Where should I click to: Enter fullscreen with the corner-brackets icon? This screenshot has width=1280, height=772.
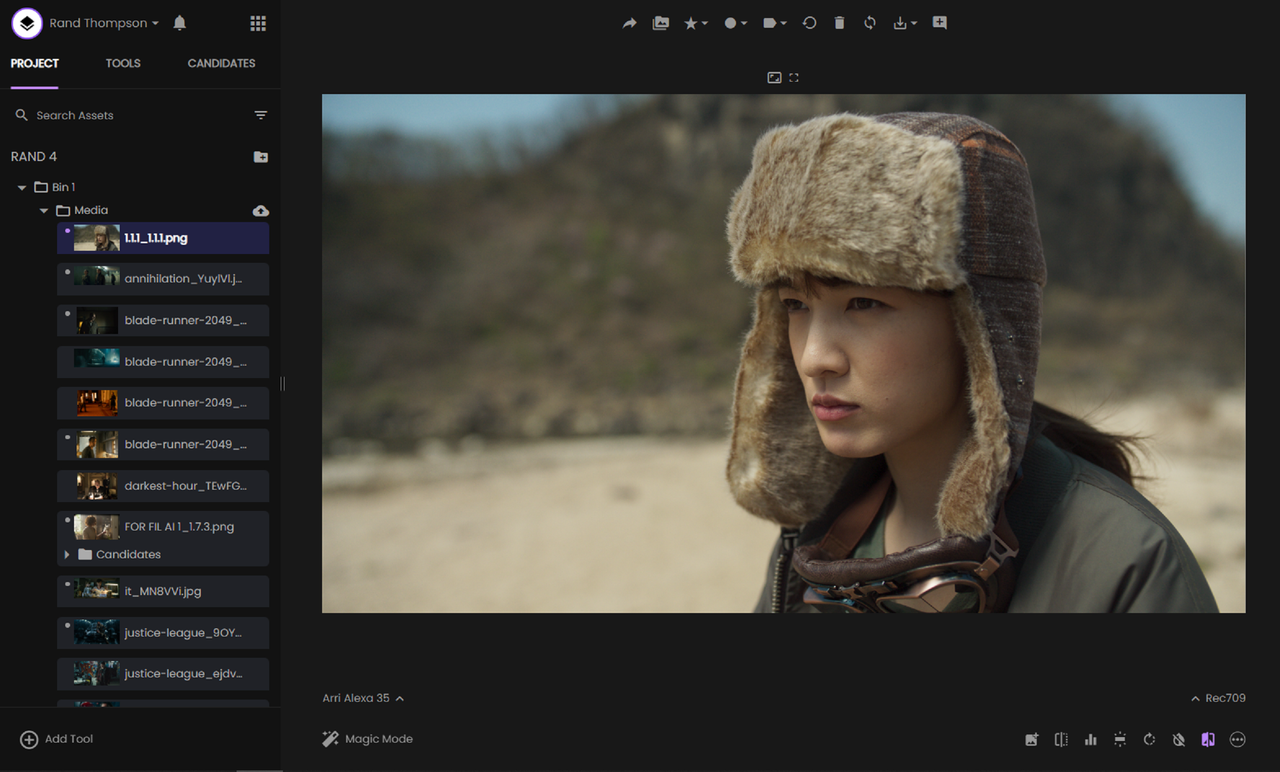794,77
